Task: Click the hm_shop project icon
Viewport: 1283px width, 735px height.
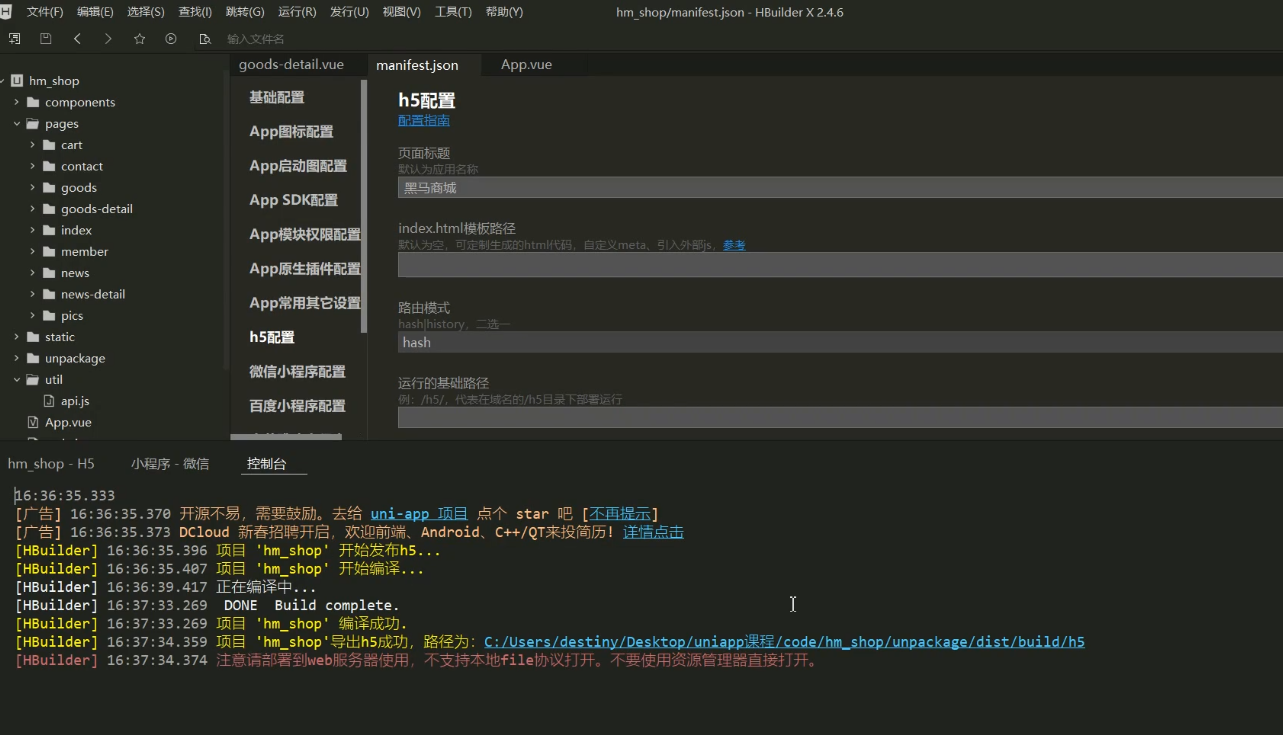Action: (x=16, y=81)
